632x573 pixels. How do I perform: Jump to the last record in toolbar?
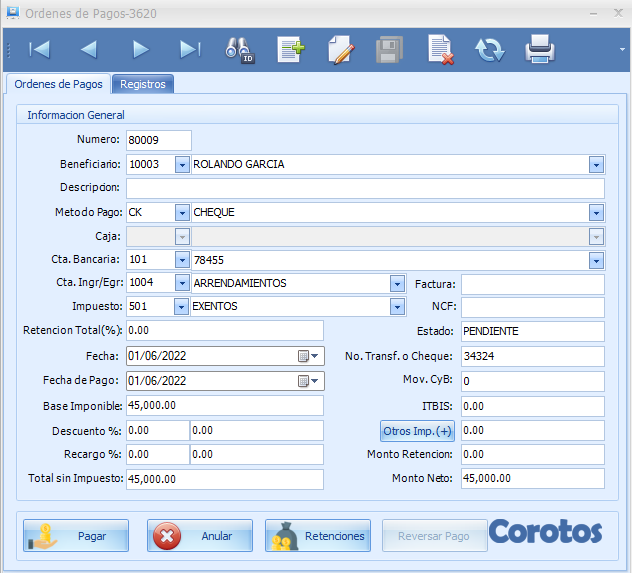coord(190,49)
